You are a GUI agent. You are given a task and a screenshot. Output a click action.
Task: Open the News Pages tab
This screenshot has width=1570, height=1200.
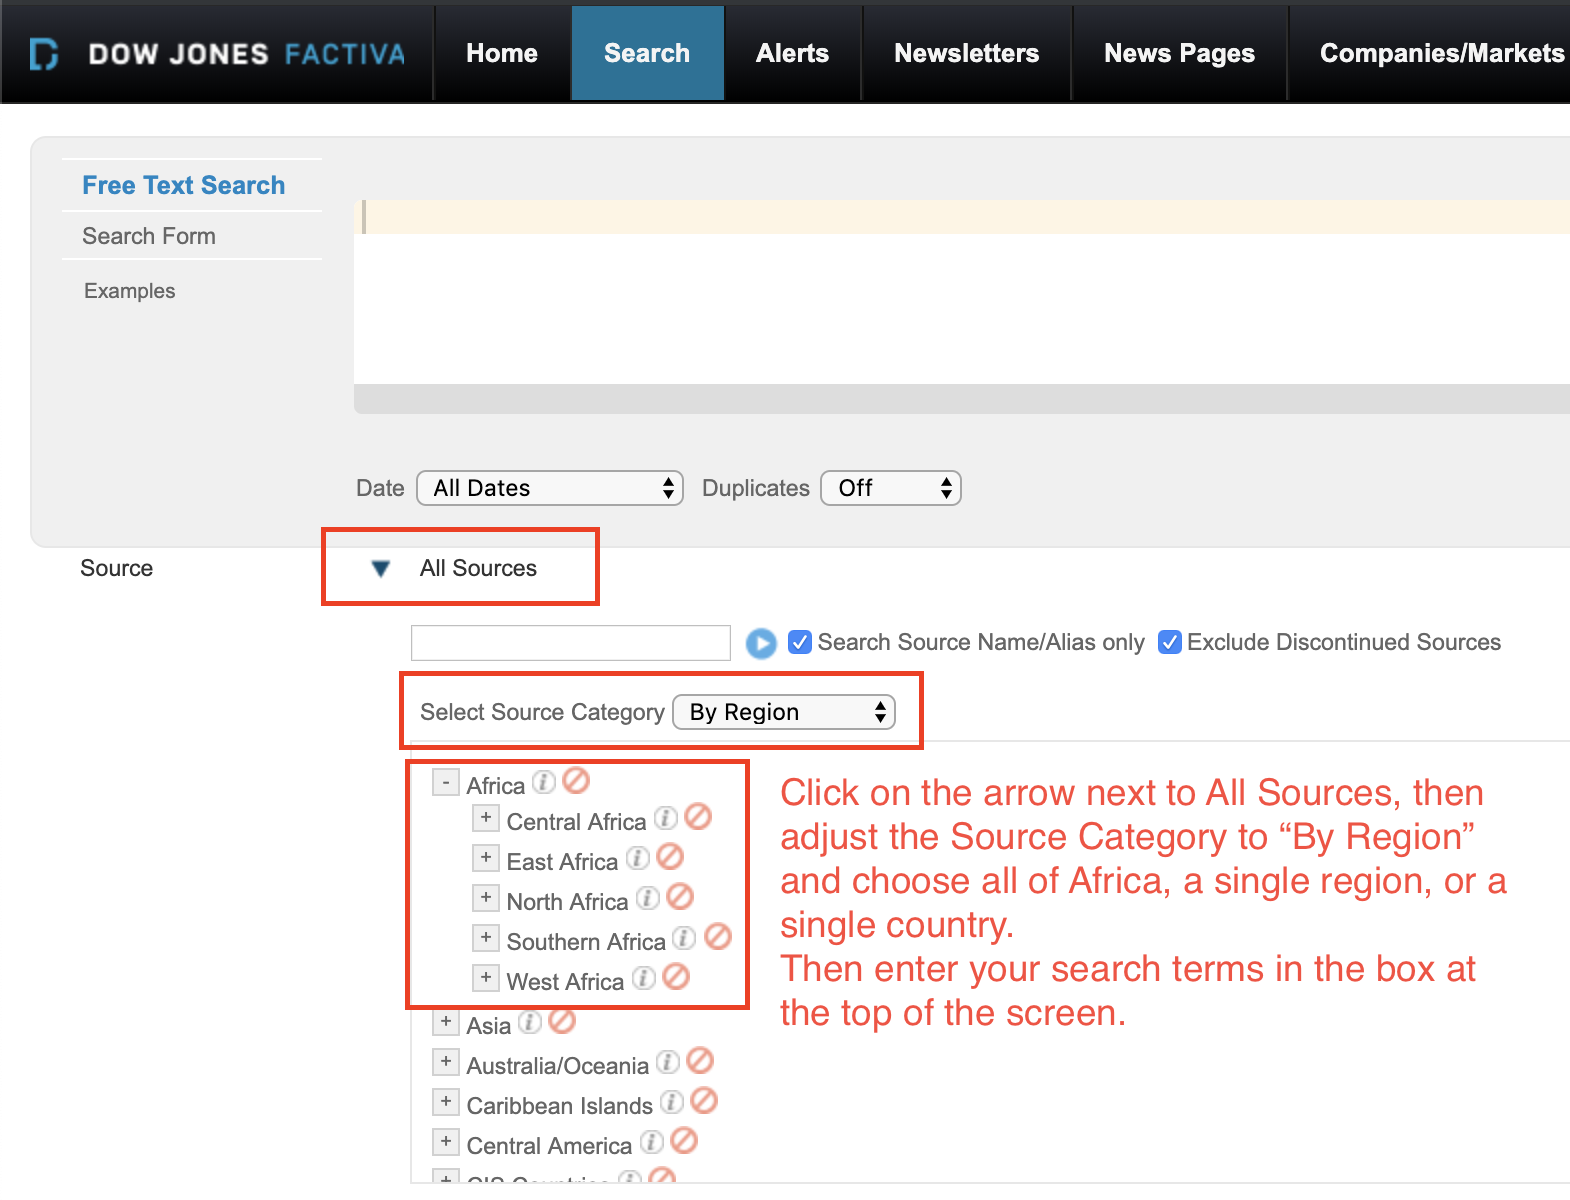1179,53
